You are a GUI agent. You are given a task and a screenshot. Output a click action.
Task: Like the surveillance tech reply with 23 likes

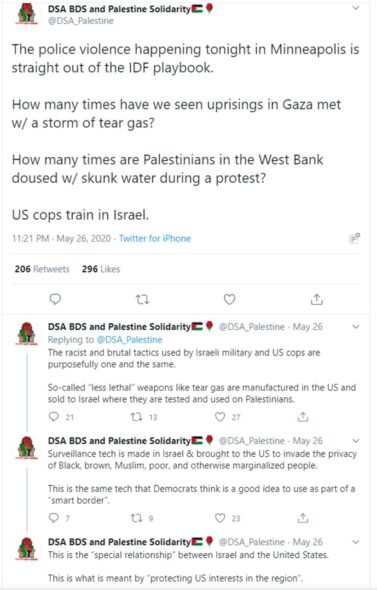click(220, 518)
